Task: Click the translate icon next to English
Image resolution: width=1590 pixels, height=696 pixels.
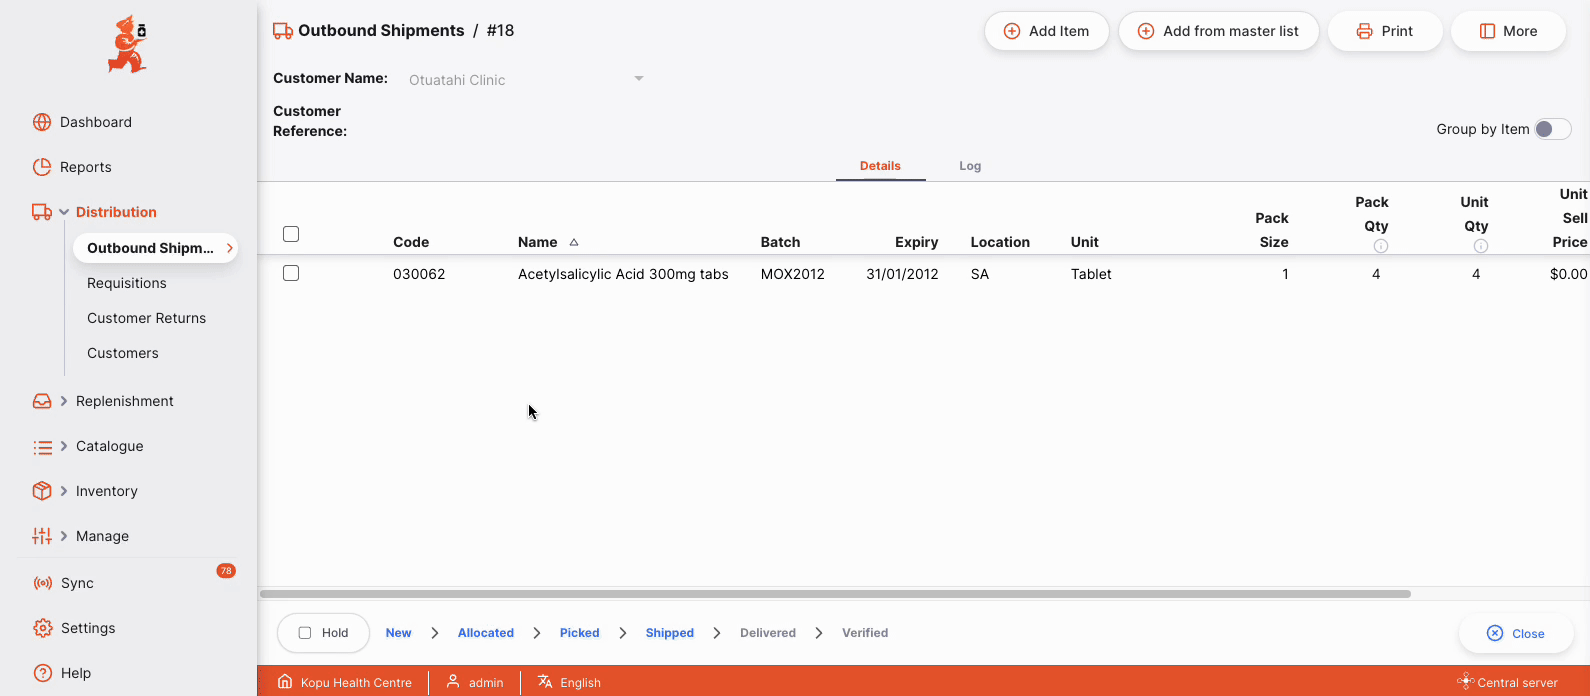Action: pos(545,682)
